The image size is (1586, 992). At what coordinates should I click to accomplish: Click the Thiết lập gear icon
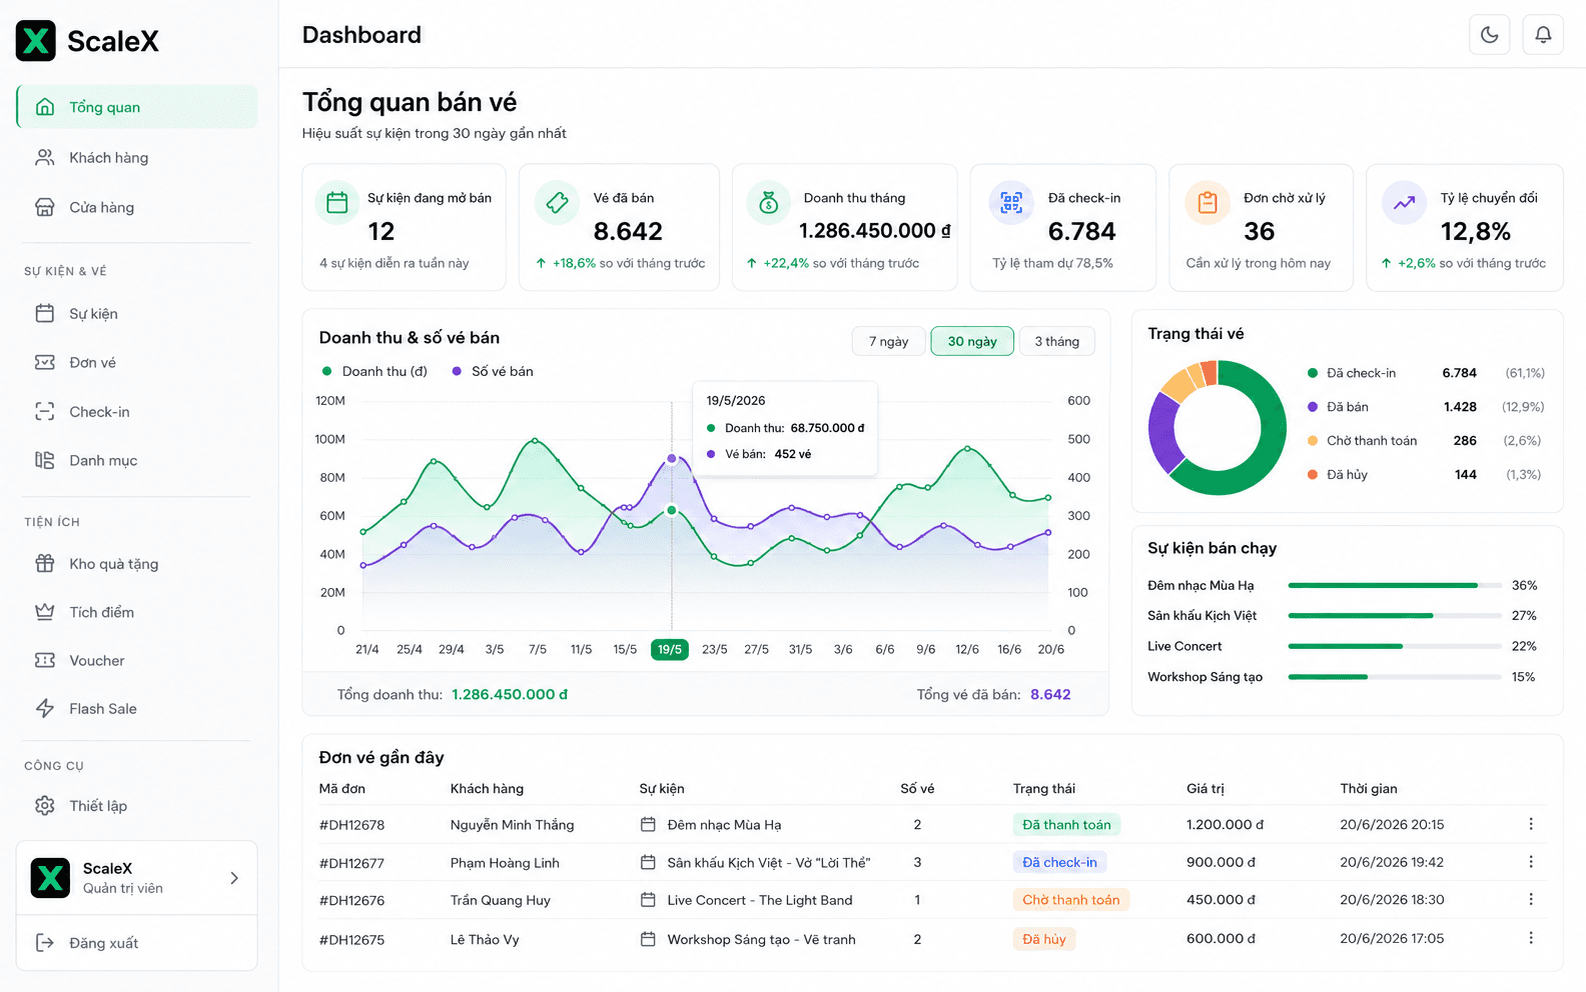[x=45, y=805]
